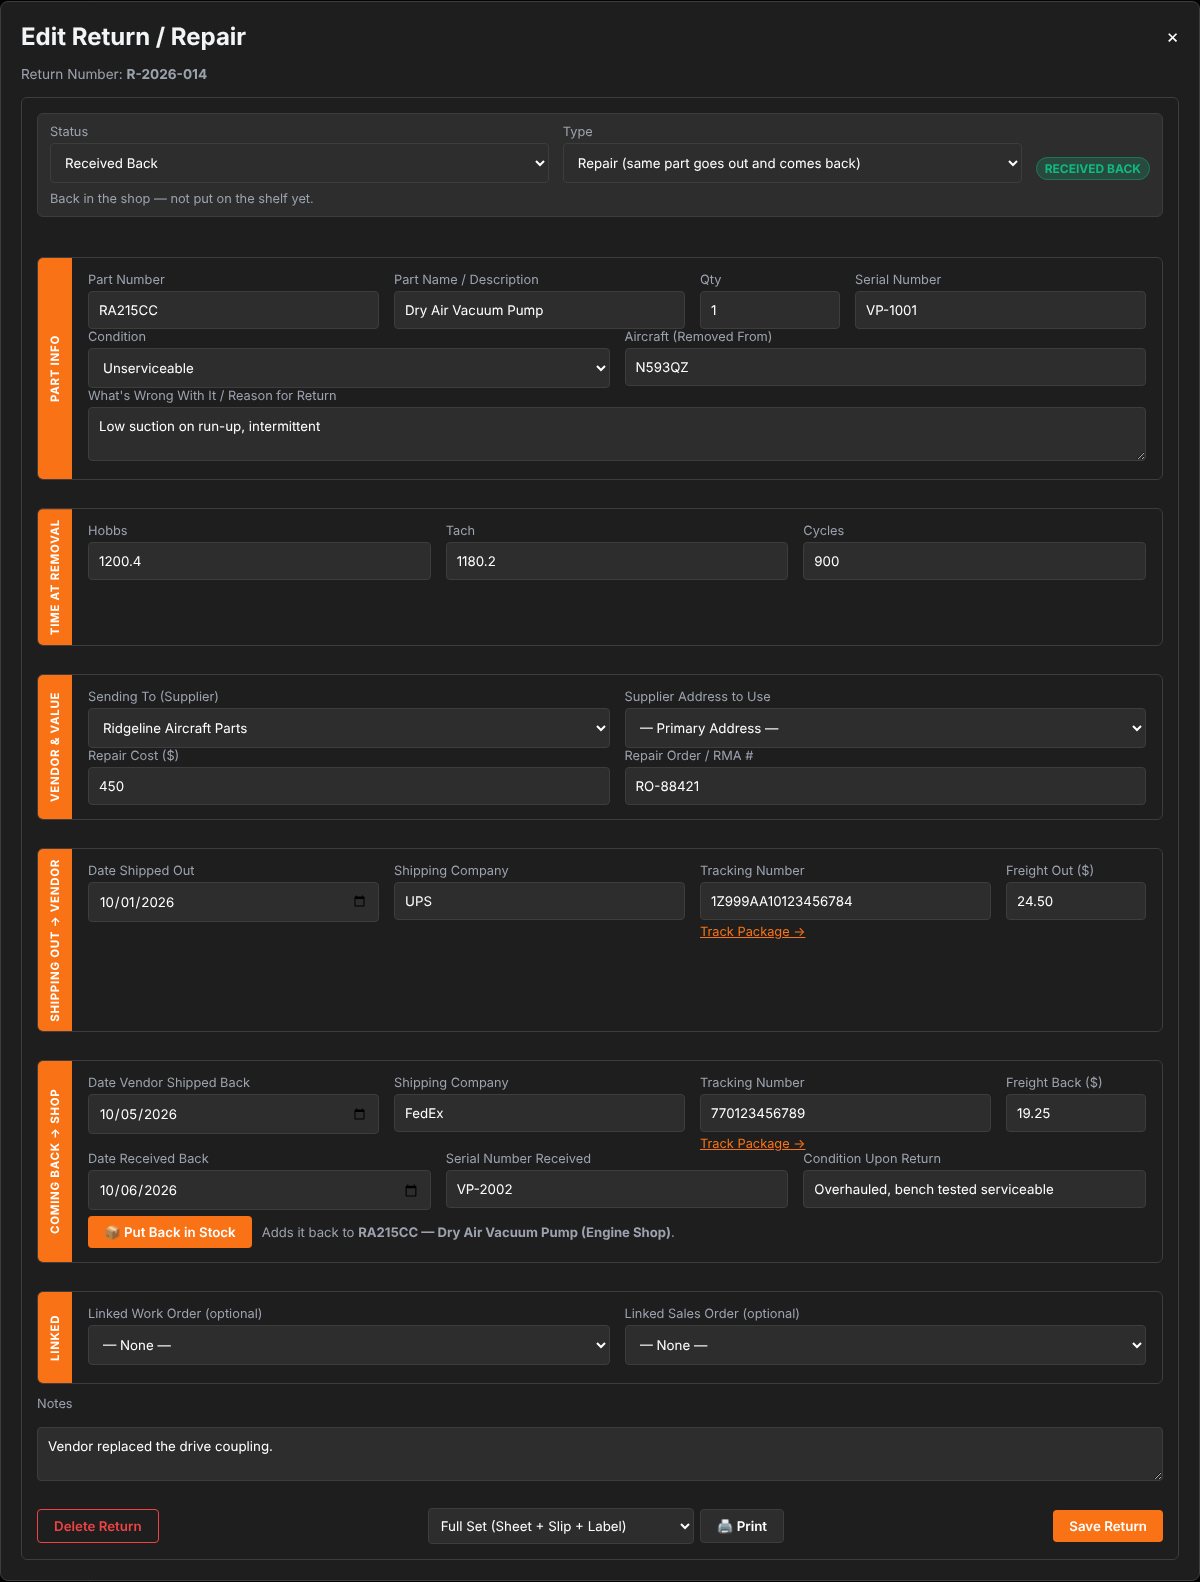1200x1582 pixels.
Task: Edit the outbound Shipping Company field UPS
Action: click(539, 901)
